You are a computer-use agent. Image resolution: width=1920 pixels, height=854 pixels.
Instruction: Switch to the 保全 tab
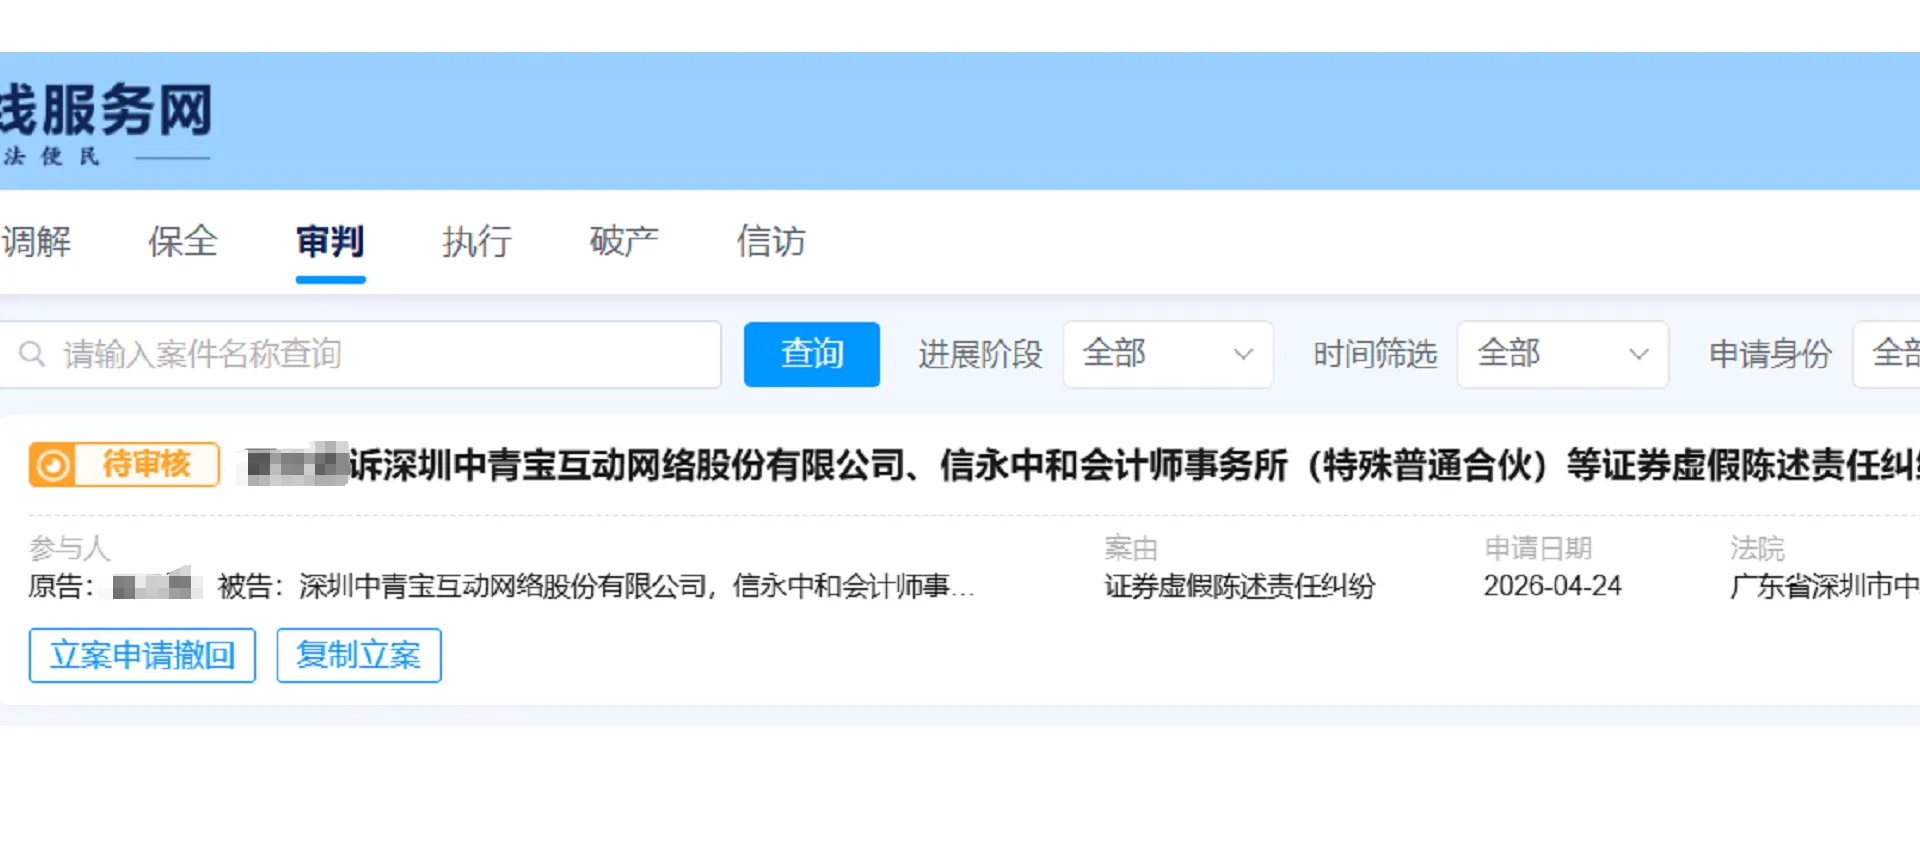click(183, 241)
